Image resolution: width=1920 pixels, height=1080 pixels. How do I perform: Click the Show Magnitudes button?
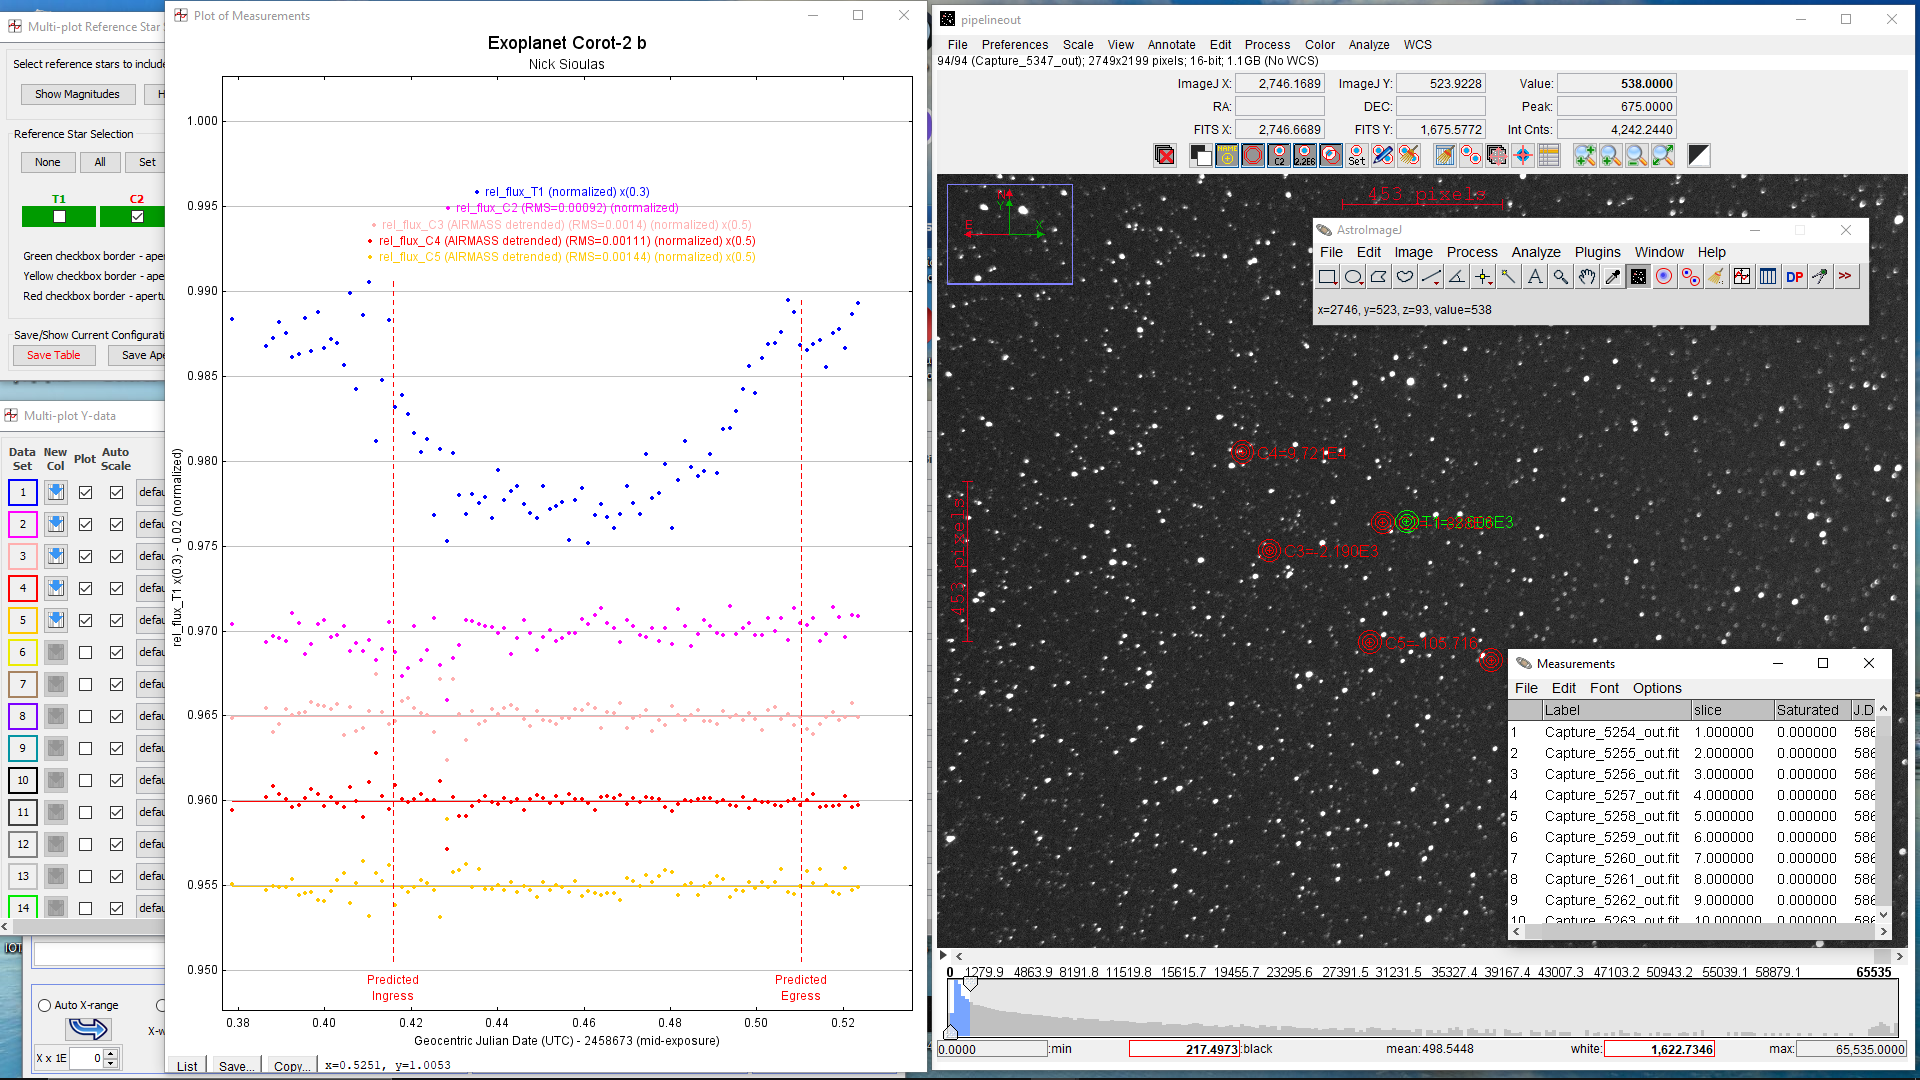click(x=77, y=94)
